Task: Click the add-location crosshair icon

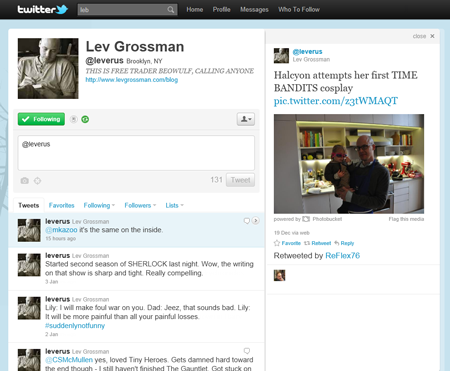Action: click(x=37, y=181)
